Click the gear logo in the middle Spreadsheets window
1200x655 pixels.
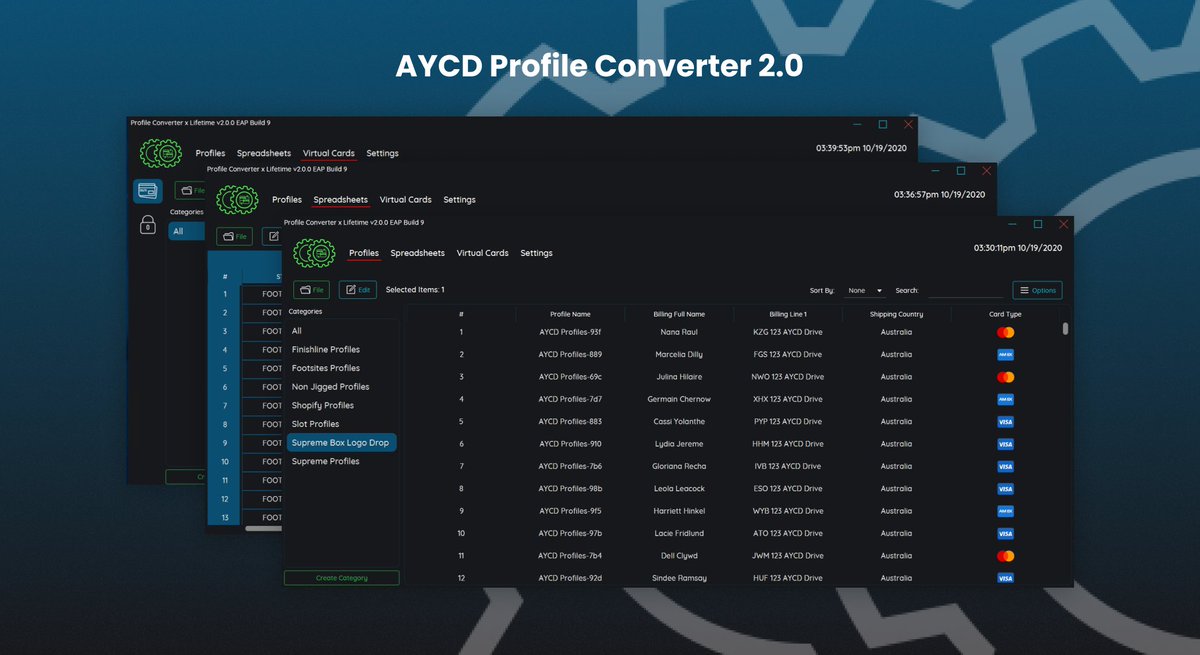[237, 199]
